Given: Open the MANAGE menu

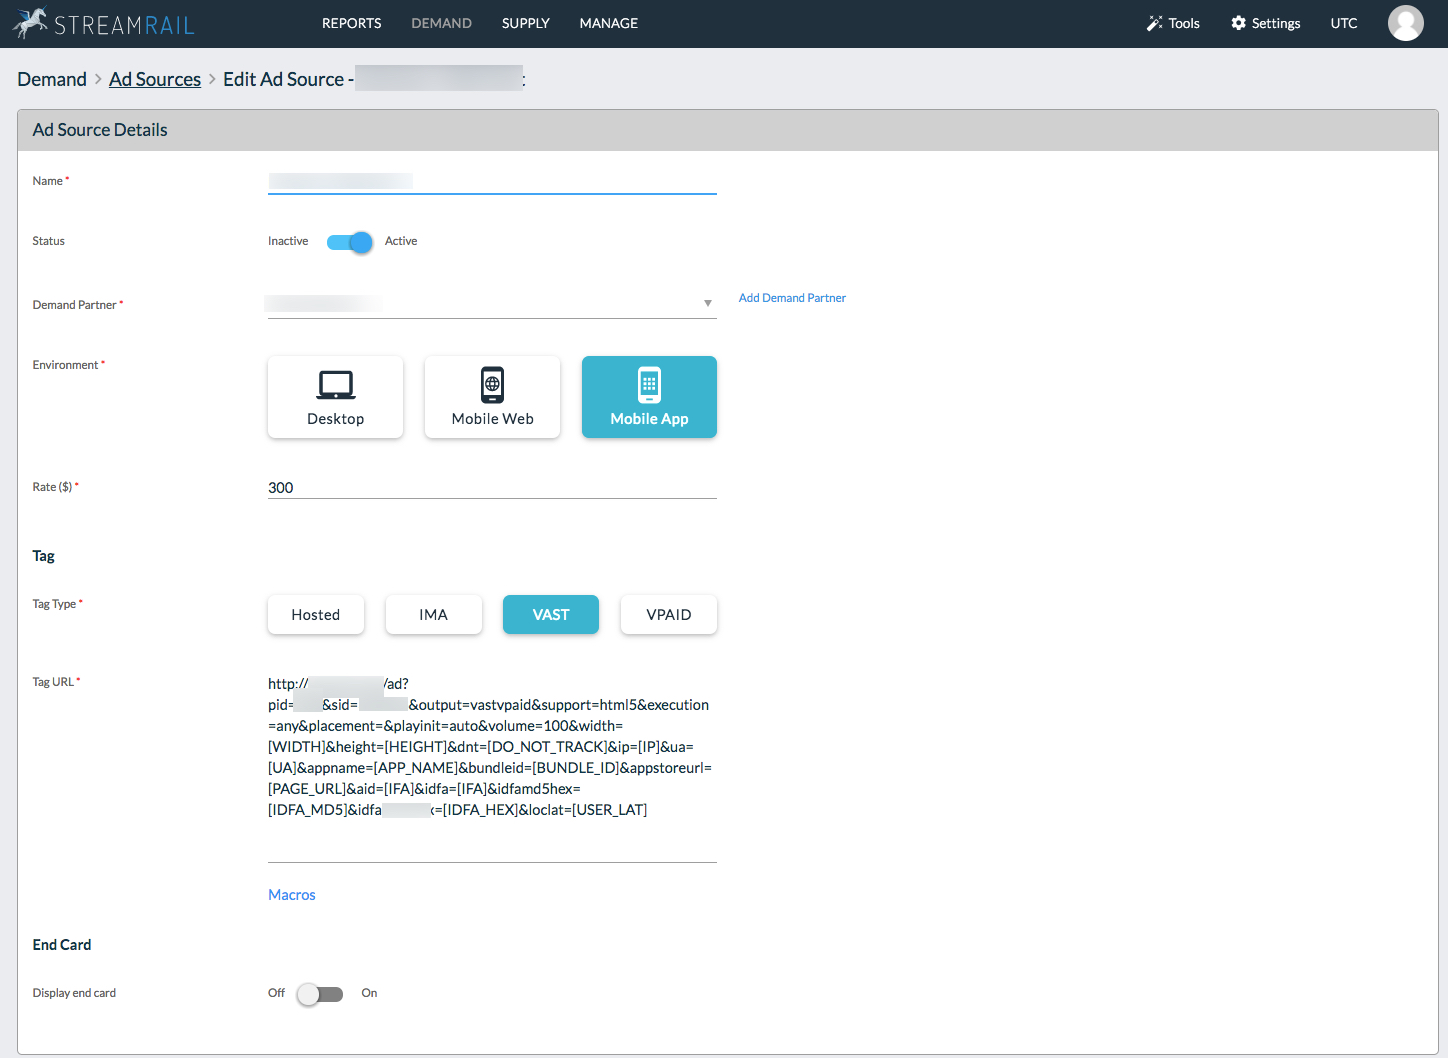Looking at the screenshot, I should point(608,23).
